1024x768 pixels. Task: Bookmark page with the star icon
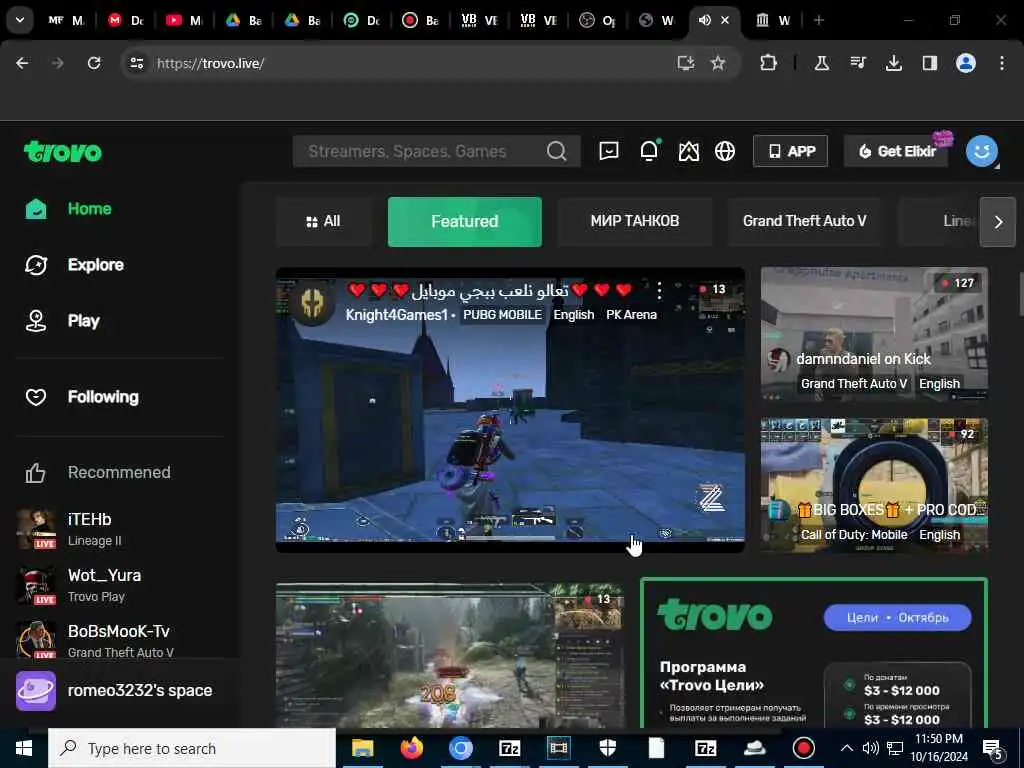(x=718, y=63)
